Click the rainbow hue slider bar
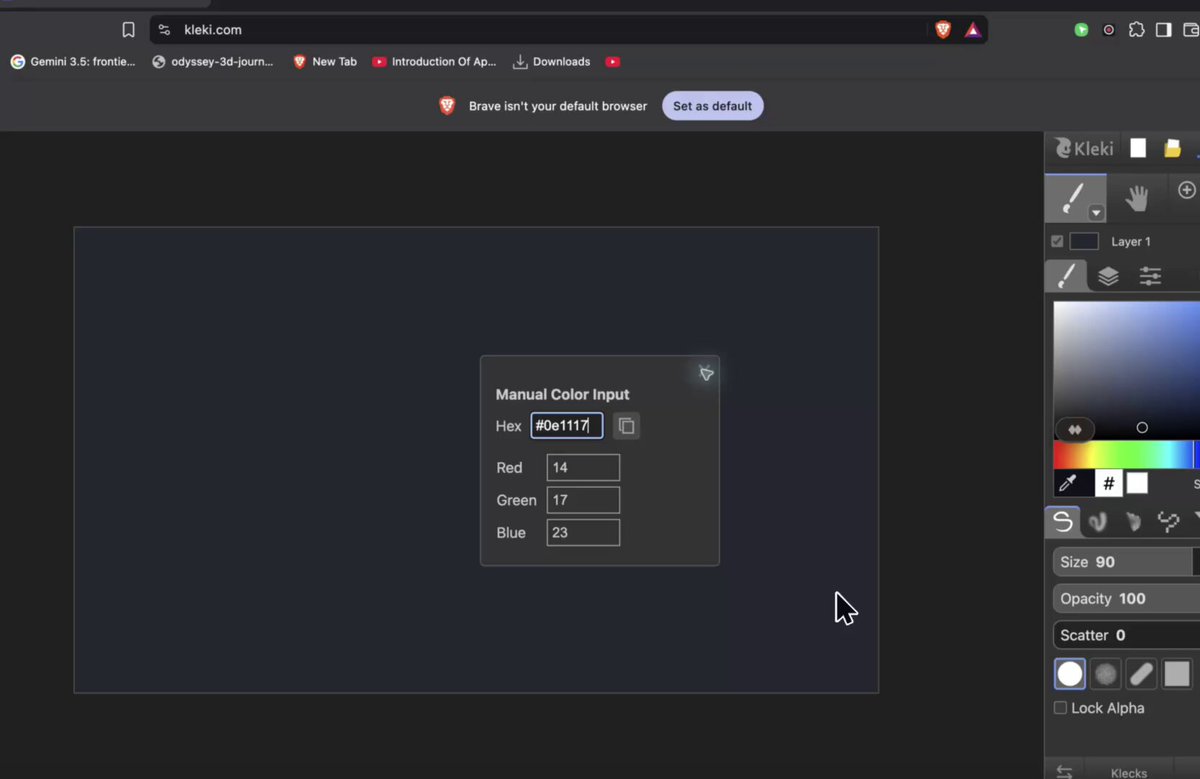The width and height of the screenshot is (1200, 779). click(1127, 455)
